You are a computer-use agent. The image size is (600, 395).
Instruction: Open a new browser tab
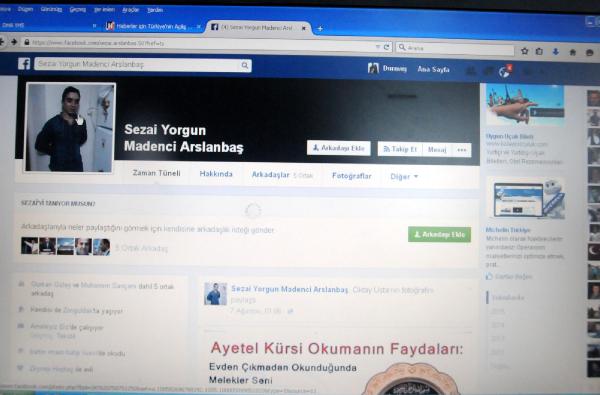[320, 28]
